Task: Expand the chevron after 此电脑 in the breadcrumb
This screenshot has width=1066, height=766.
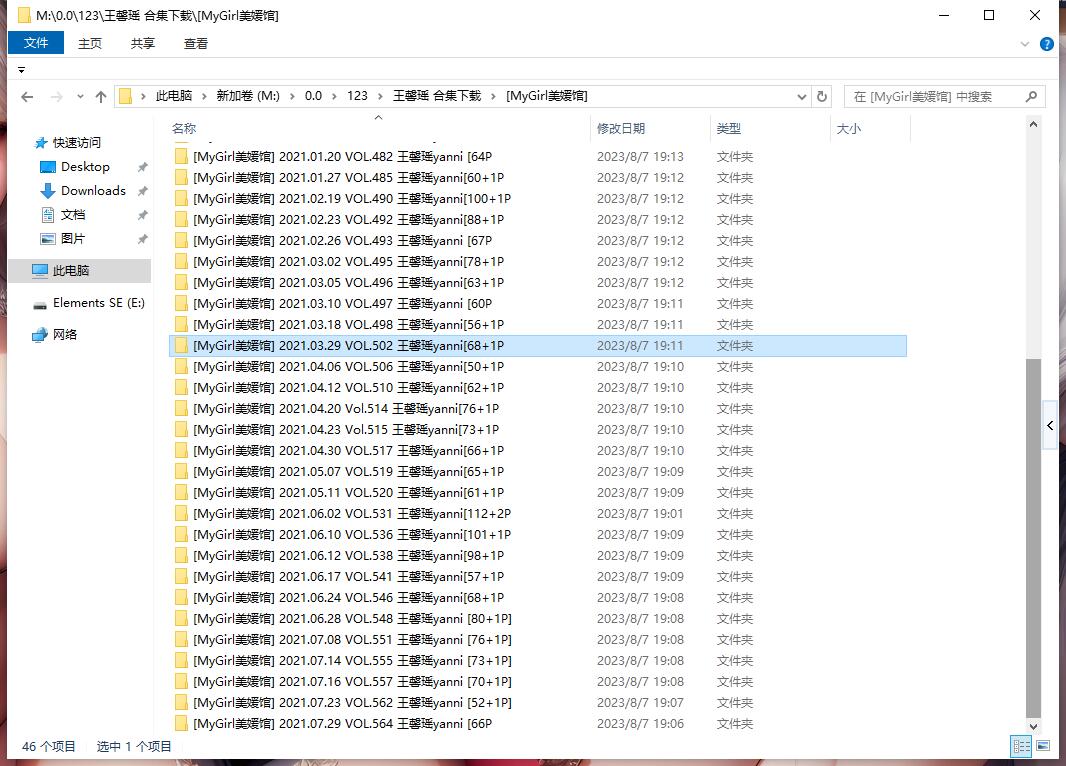Action: pos(204,97)
